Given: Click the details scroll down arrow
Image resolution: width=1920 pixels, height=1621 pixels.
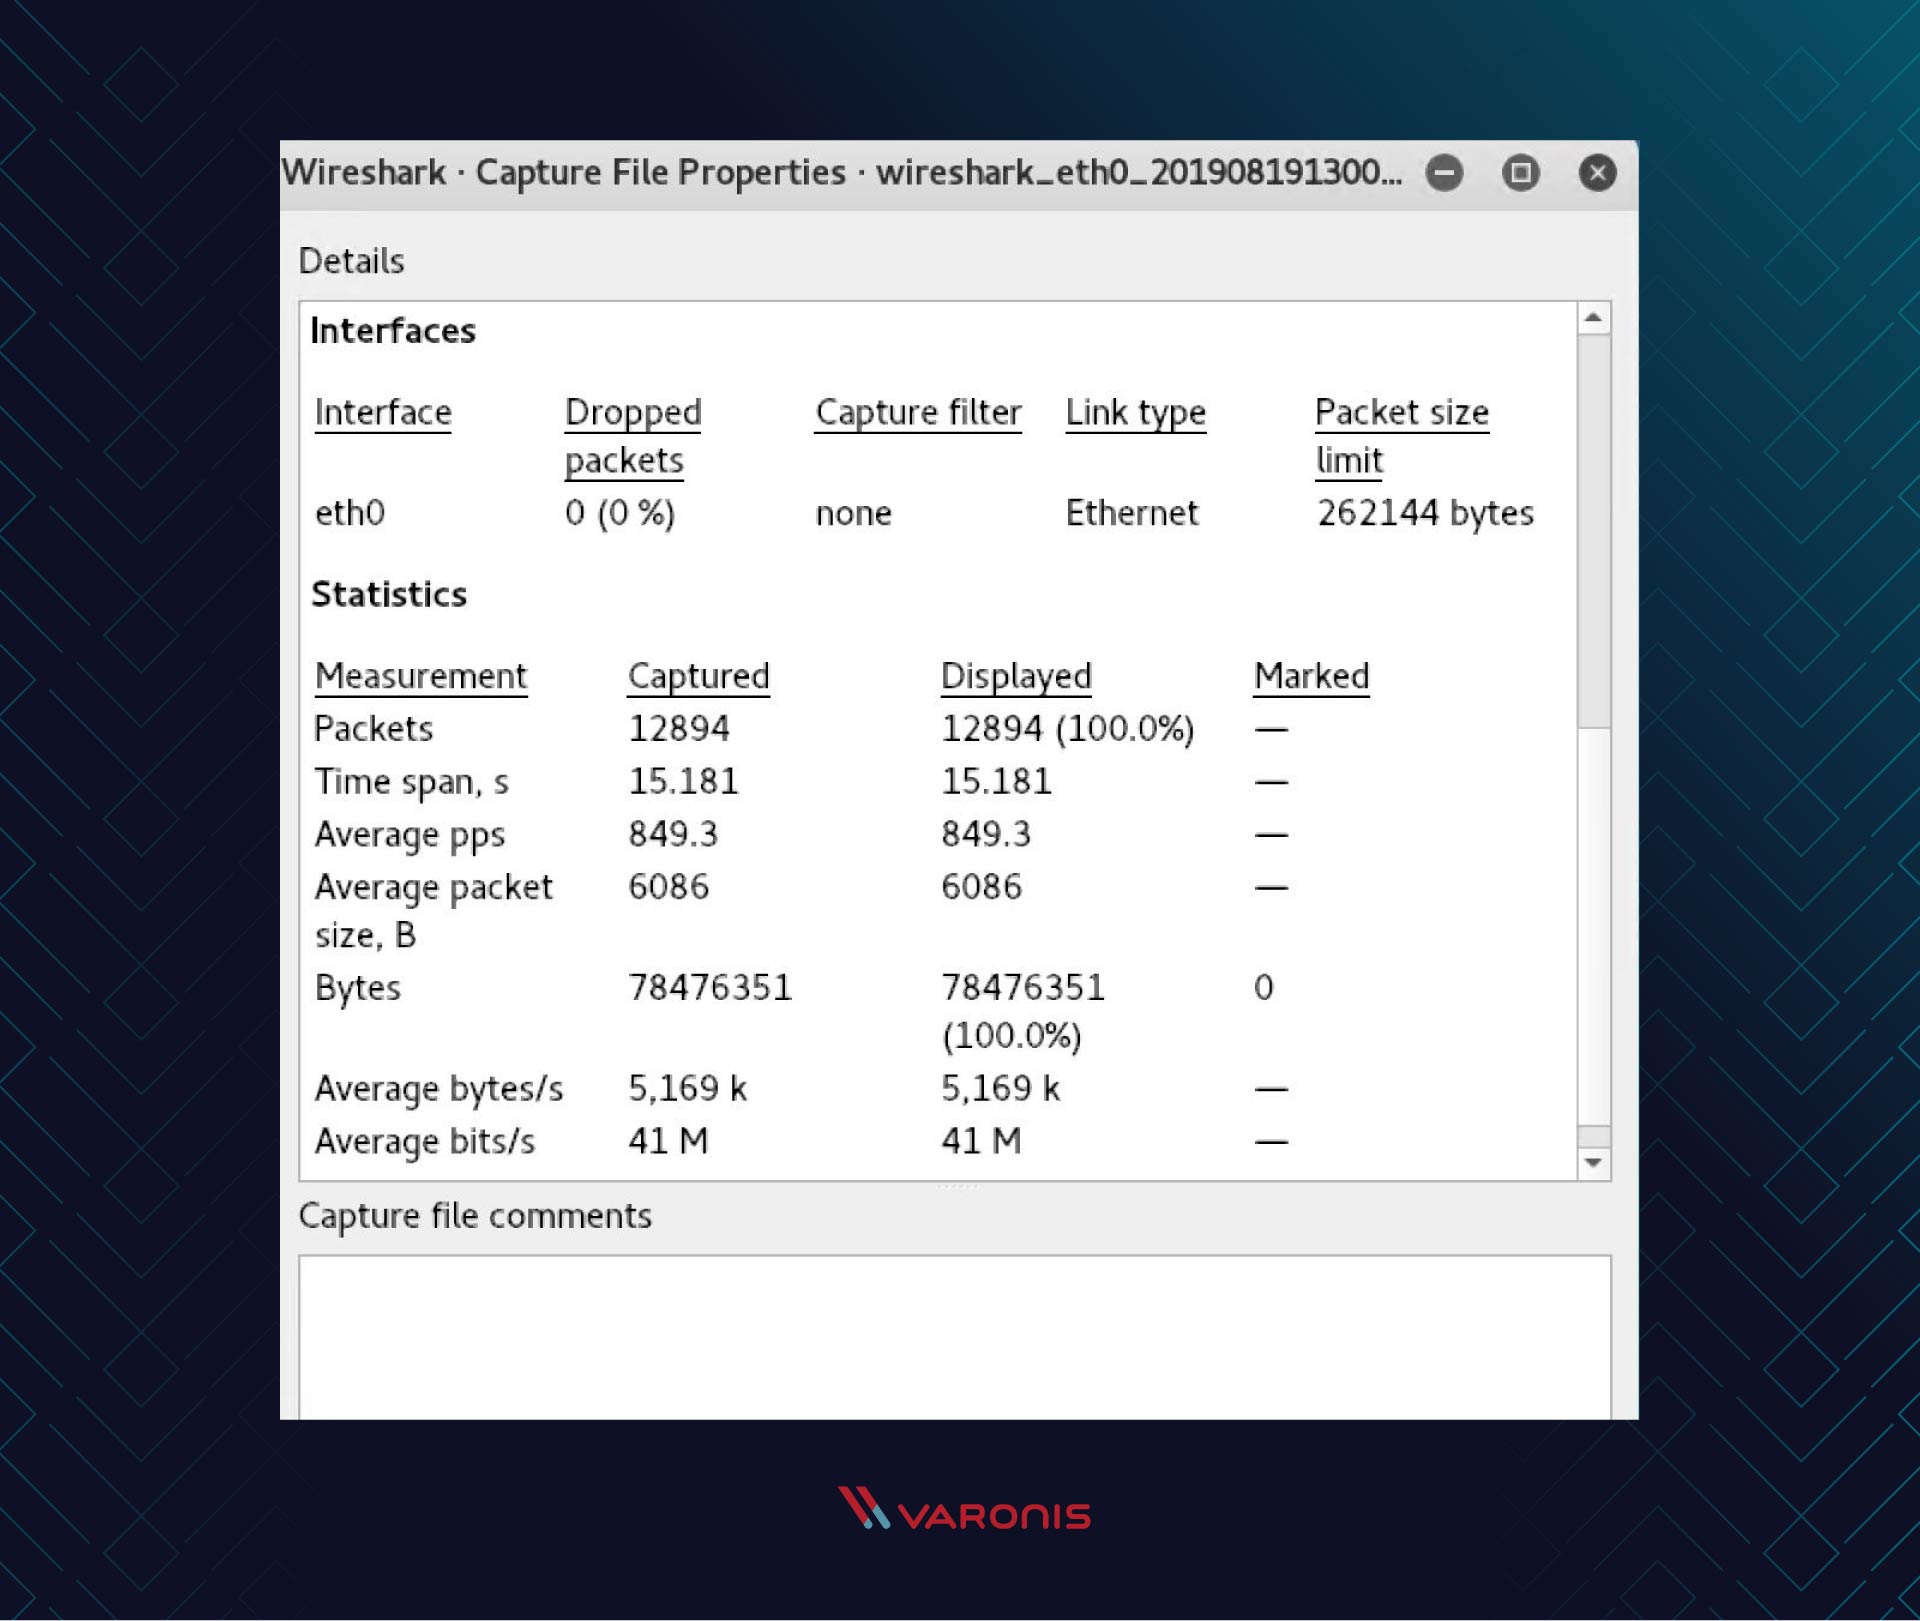Looking at the screenshot, I should (x=1594, y=1163).
